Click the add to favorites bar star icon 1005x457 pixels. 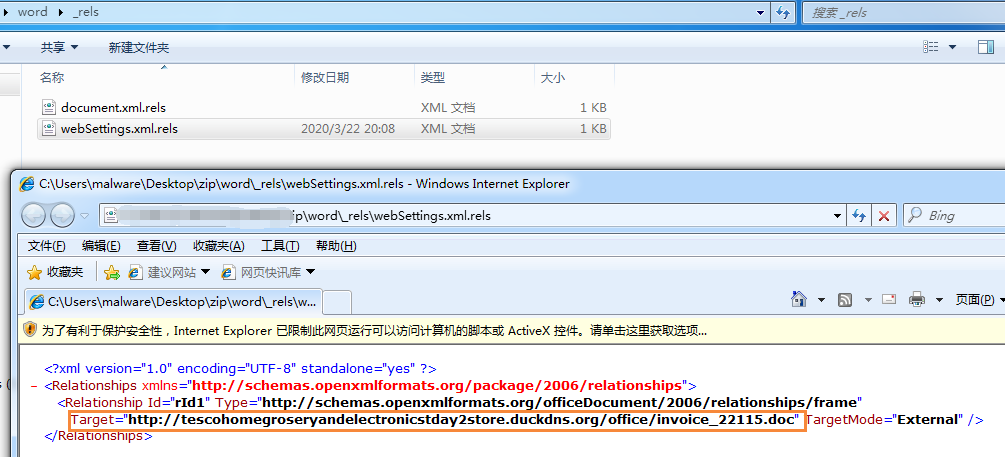click(x=112, y=273)
